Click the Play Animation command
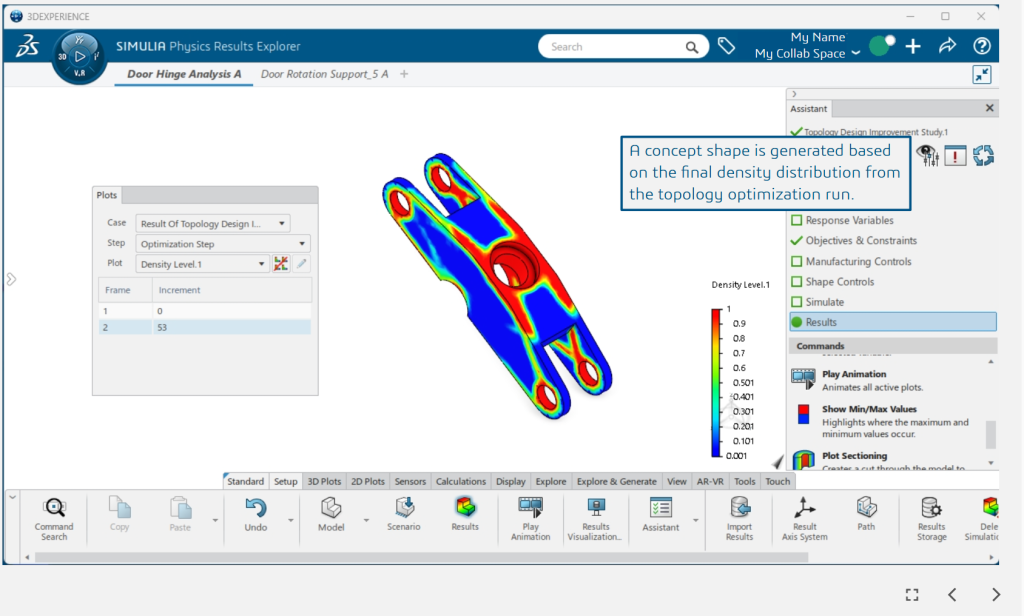 pos(854,374)
